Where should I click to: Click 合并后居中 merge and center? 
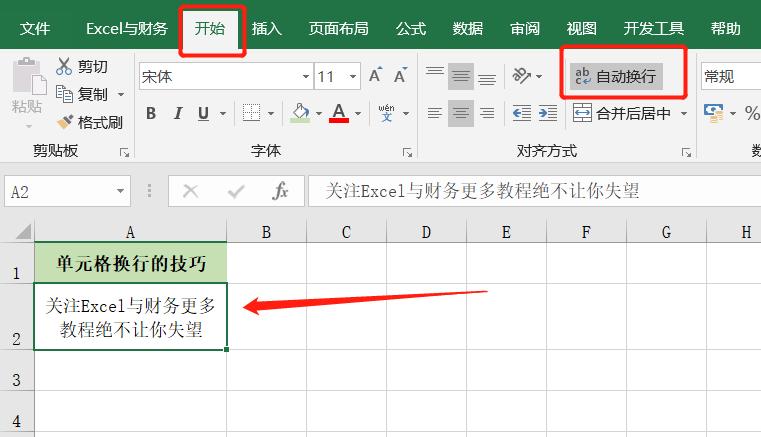point(623,114)
